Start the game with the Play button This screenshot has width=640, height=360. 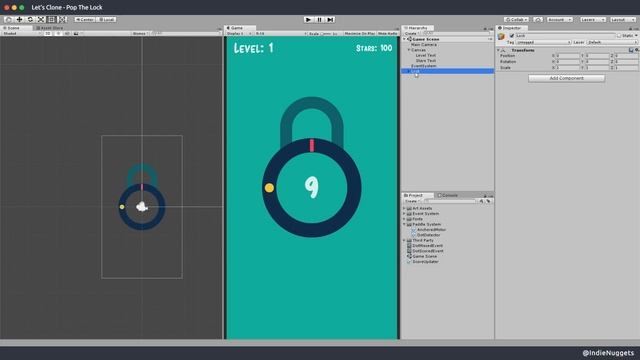[x=309, y=20]
